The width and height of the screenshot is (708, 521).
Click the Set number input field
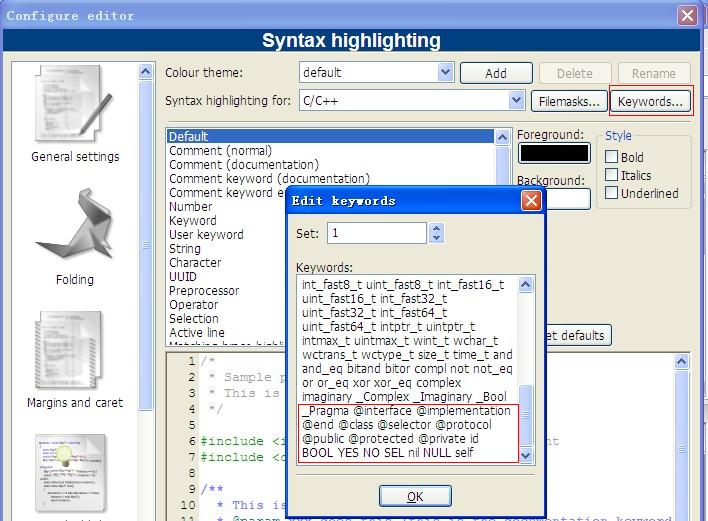377,233
